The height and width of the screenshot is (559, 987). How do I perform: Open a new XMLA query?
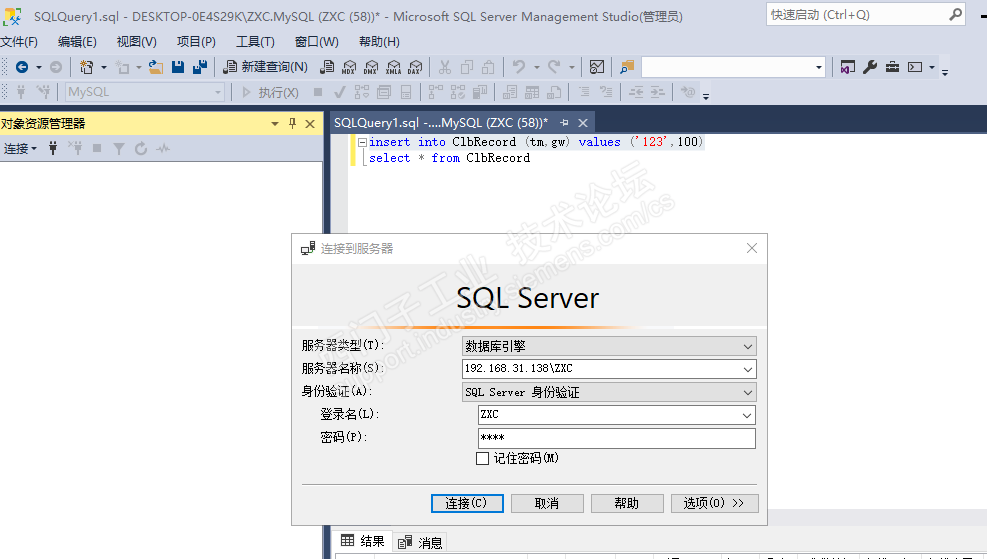click(393, 67)
